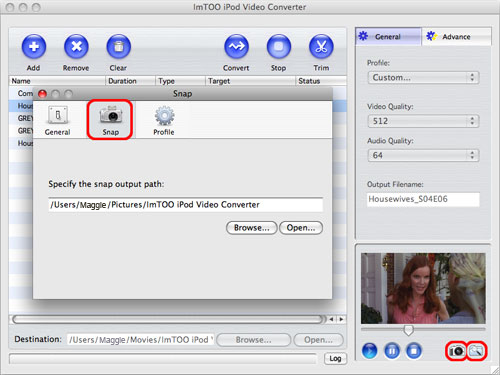Click the video preview thumbnail
The height and width of the screenshot is (375, 500).
click(x=423, y=288)
